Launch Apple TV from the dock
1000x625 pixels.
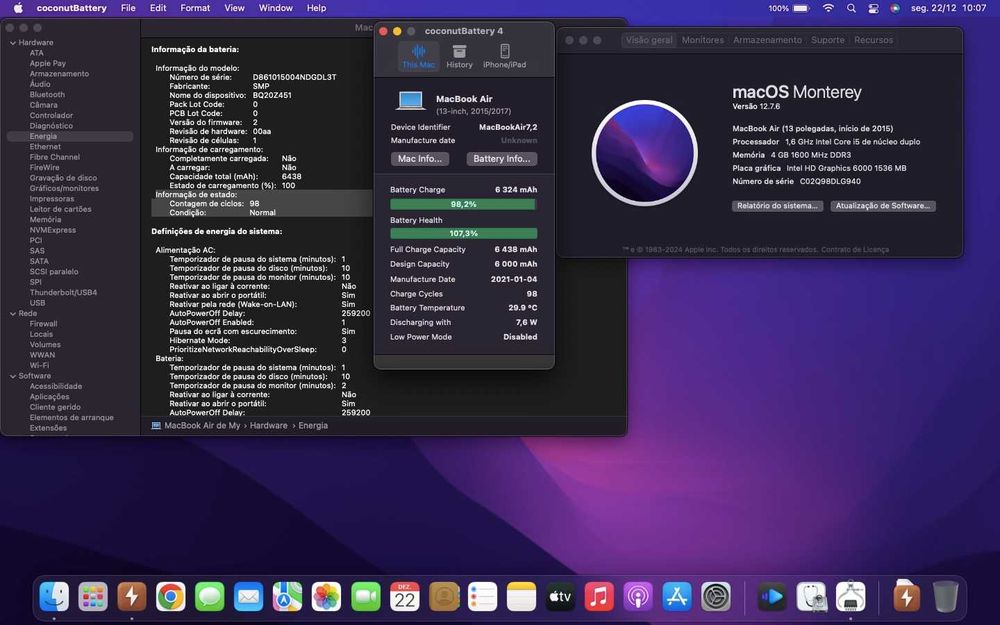[x=561, y=597]
